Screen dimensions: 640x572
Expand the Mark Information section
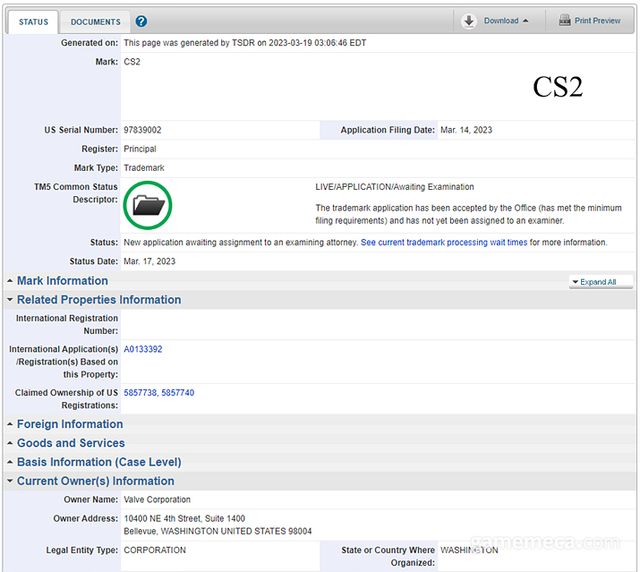pyautogui.click(x=62, y=281)
